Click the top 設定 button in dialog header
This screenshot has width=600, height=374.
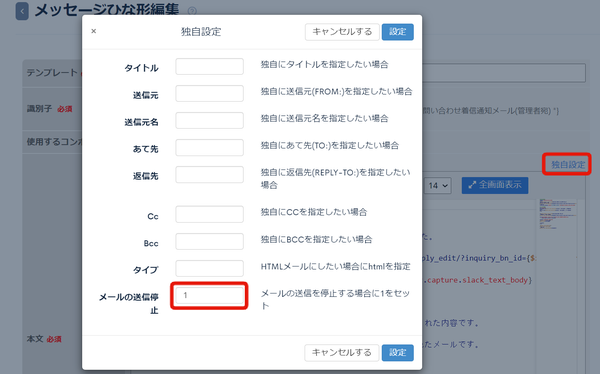398,32
